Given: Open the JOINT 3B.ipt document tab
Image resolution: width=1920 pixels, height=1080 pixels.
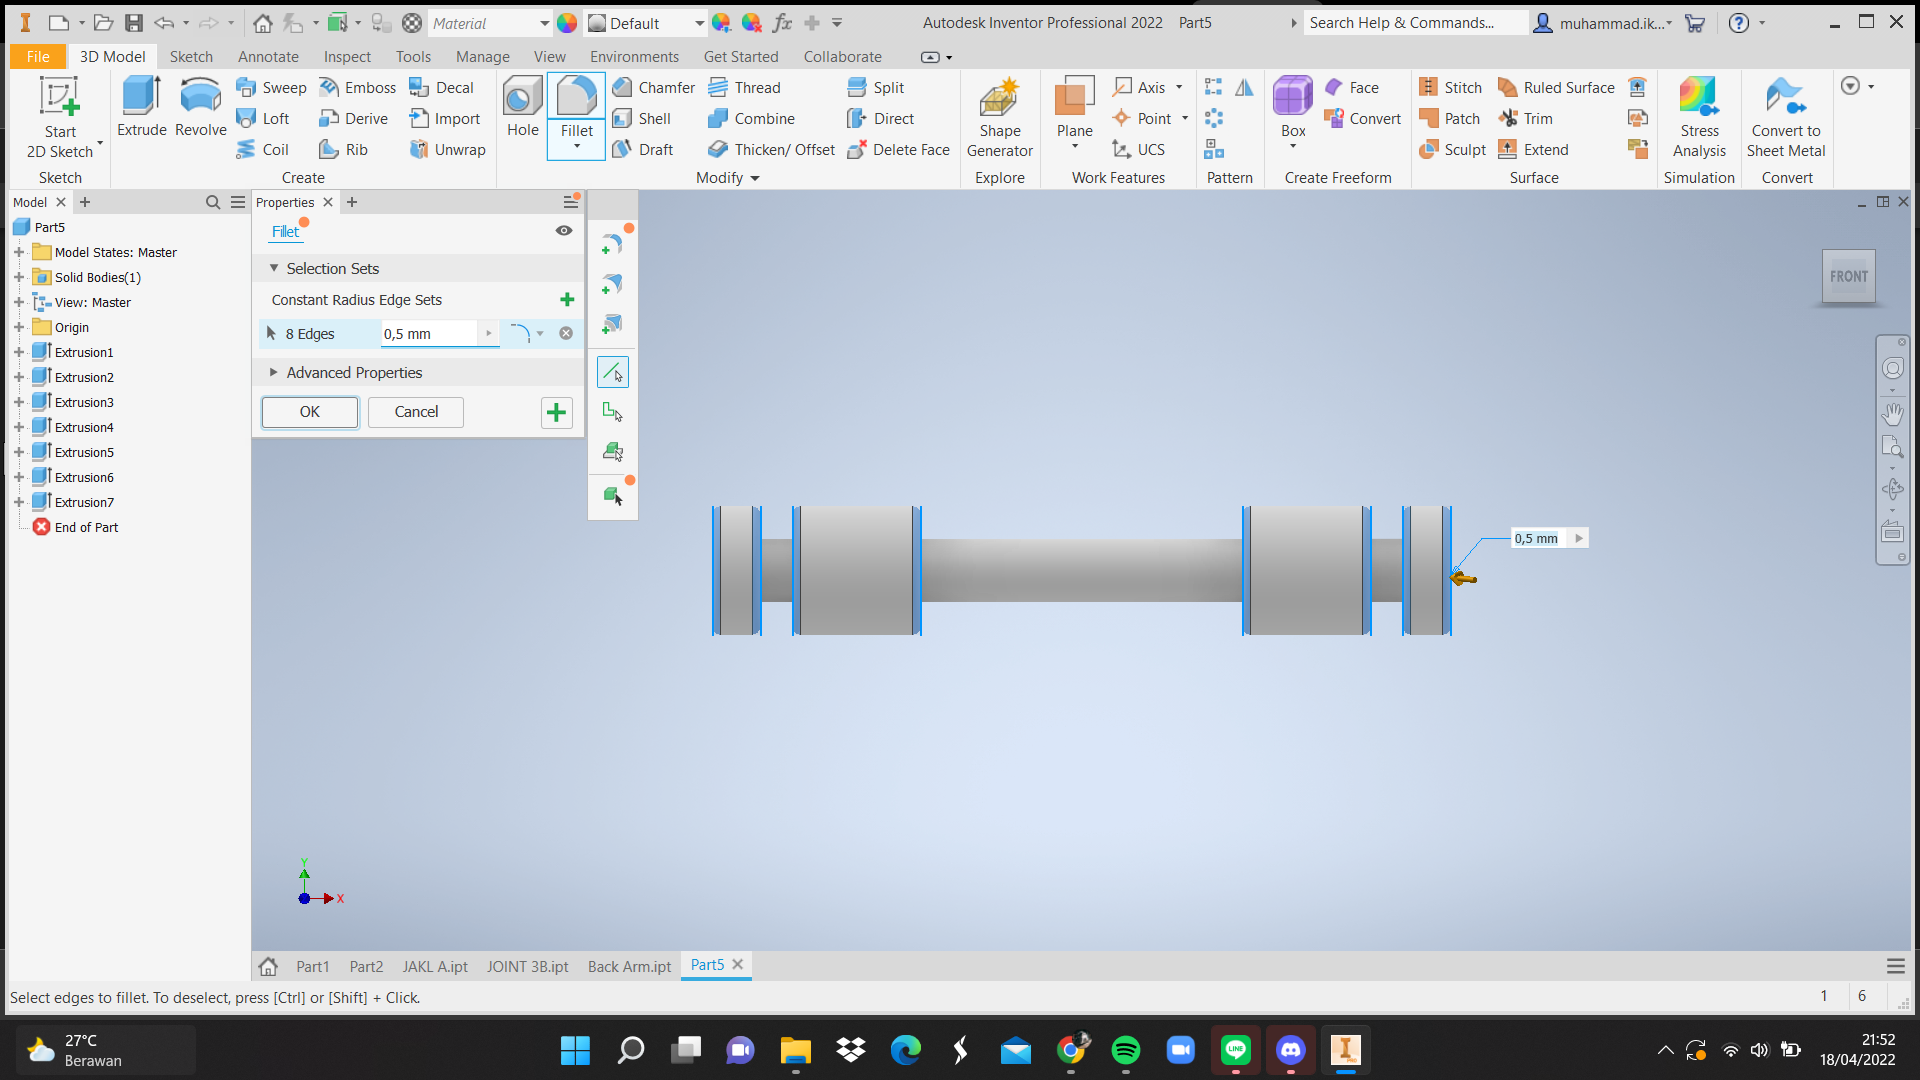Looking at the screenshot, I should (x=527, y=967).
